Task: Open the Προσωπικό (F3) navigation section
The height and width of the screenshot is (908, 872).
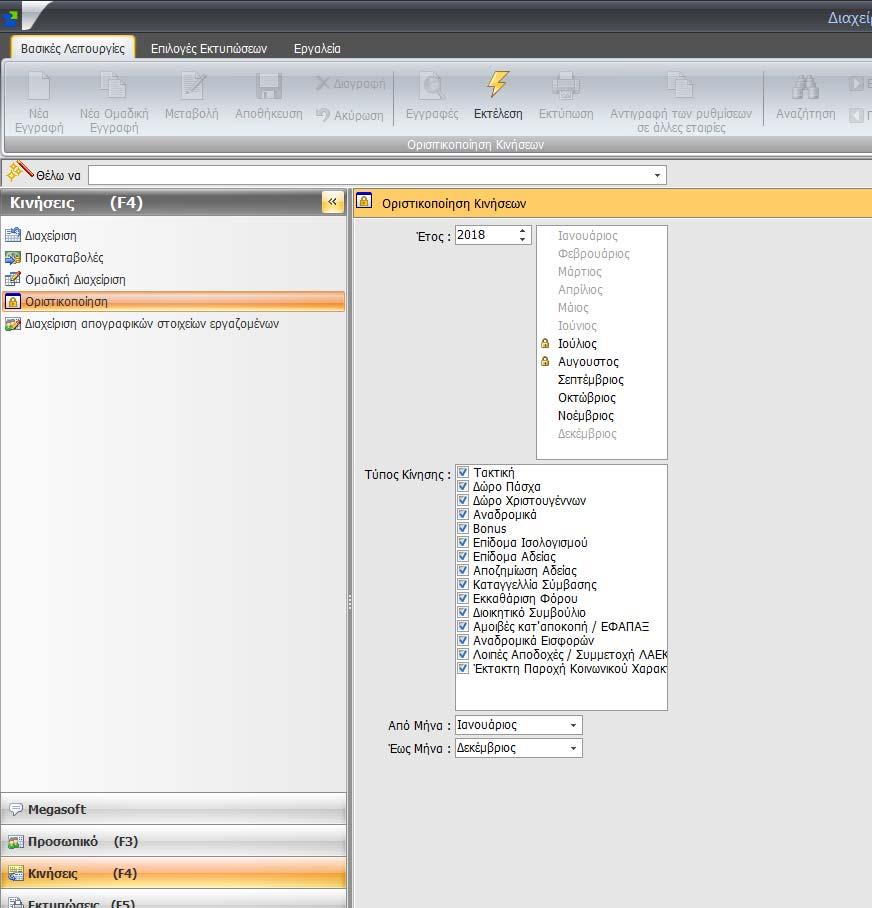Action: (174, 841)
